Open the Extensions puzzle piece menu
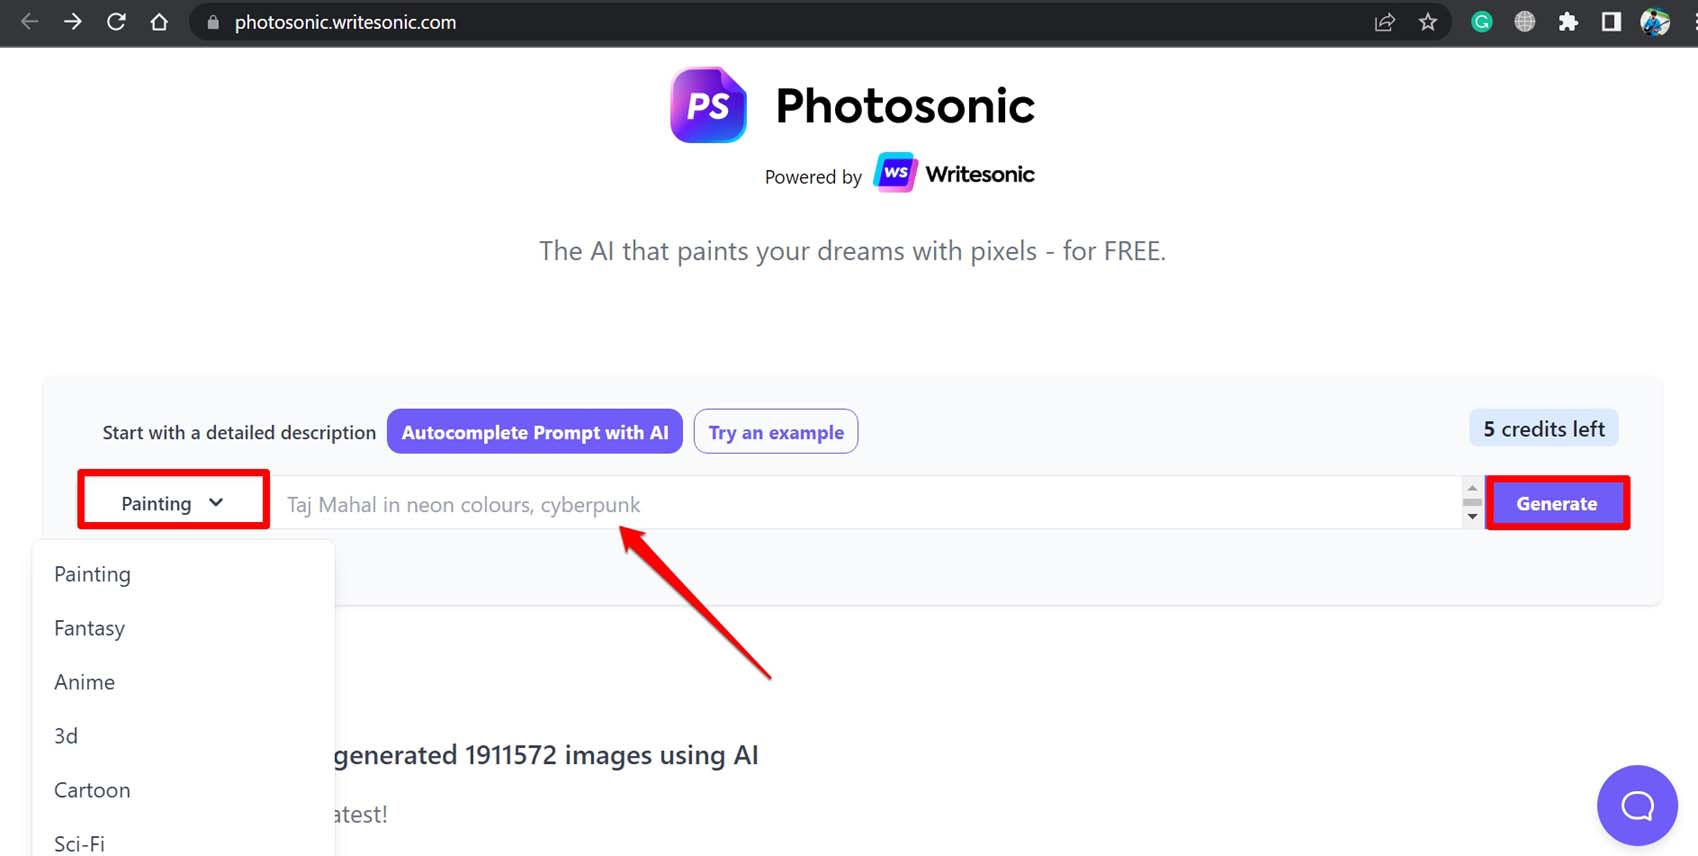 tap(1568, 22)
